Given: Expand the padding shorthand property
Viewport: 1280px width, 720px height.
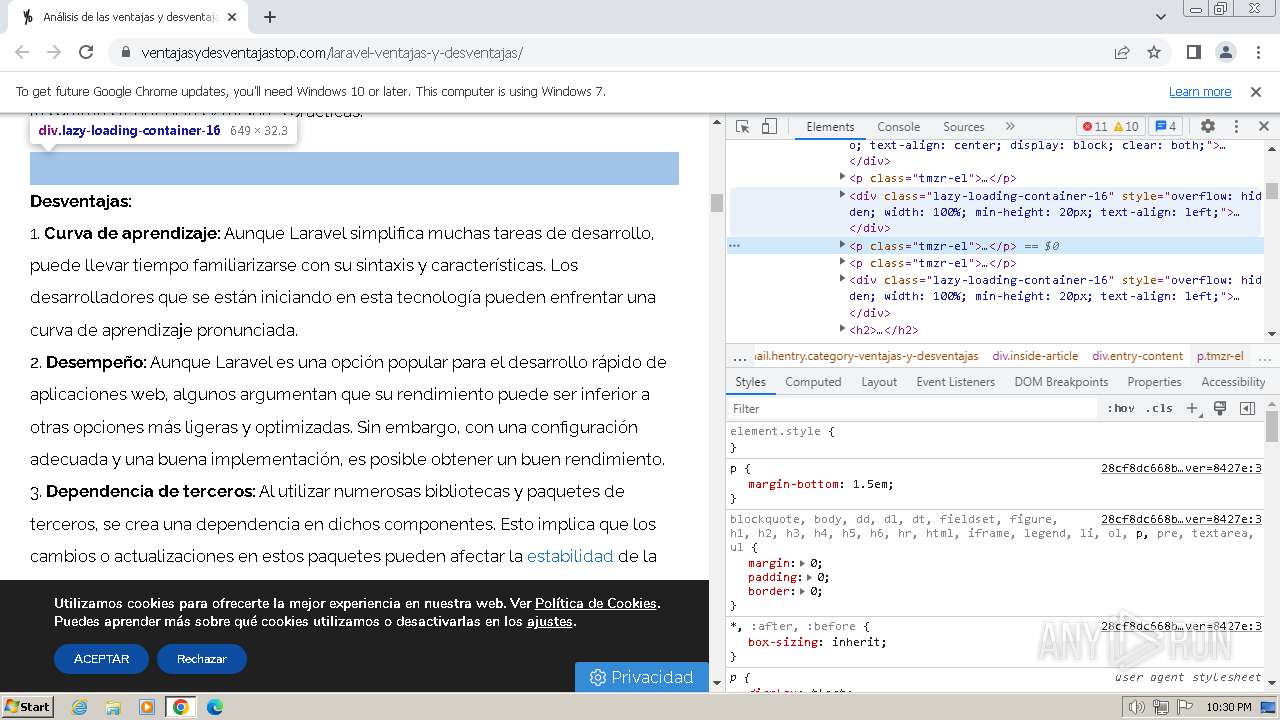Looking at the screenshot, I should click(809, 577).
